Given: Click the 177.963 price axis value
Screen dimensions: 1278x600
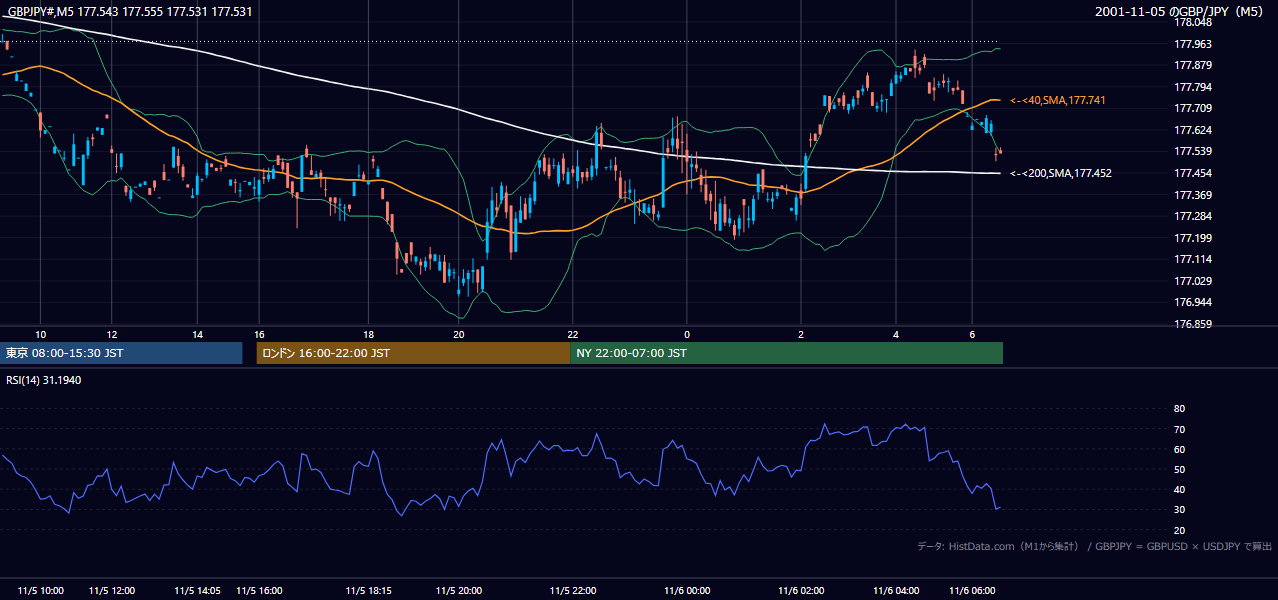Looking at the screenshot, I should 1194,44.
